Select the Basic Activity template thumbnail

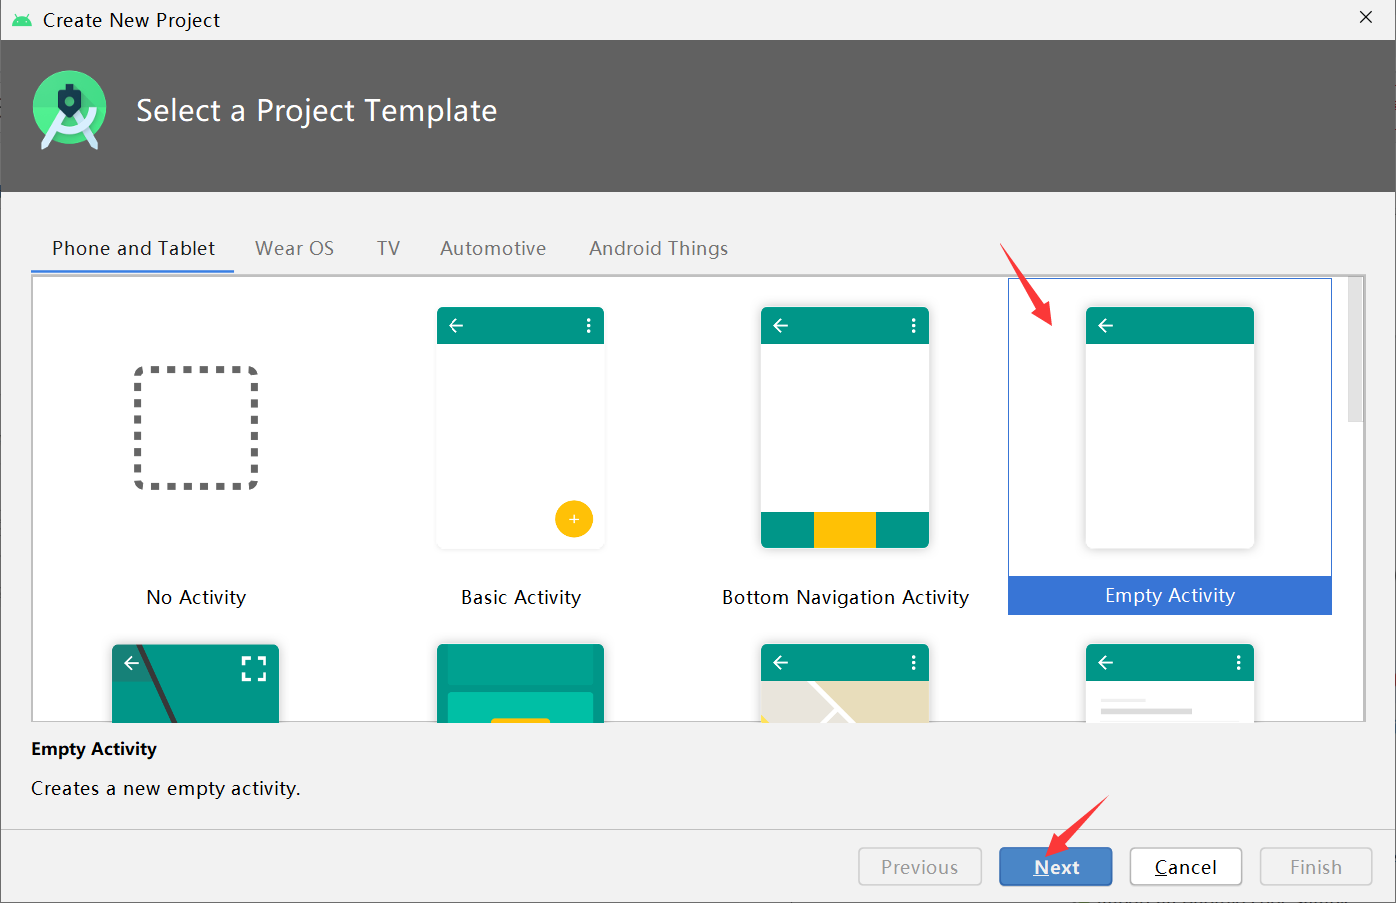coord(520,428)
